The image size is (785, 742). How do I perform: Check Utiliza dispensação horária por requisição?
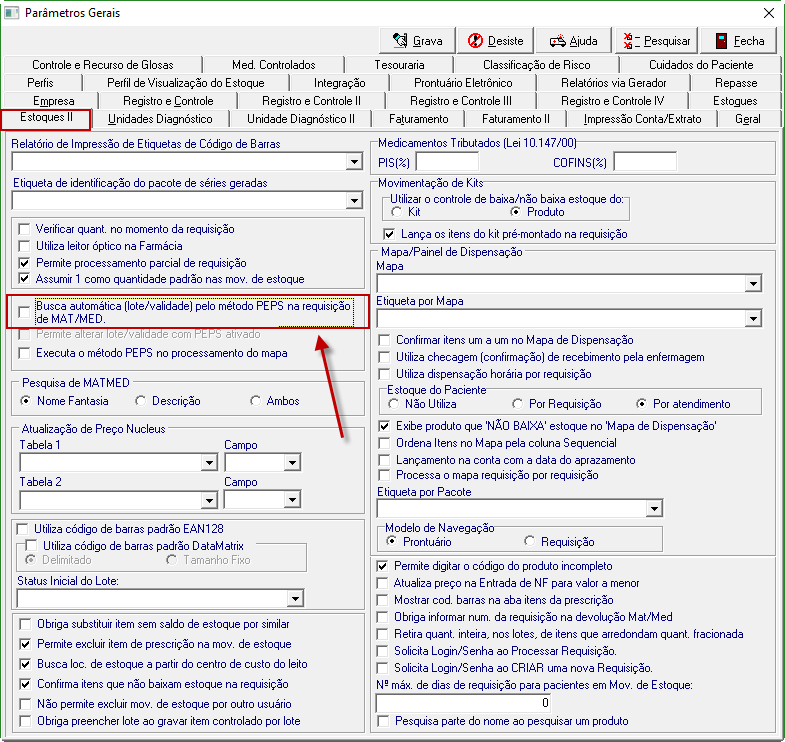click(384, 374)
